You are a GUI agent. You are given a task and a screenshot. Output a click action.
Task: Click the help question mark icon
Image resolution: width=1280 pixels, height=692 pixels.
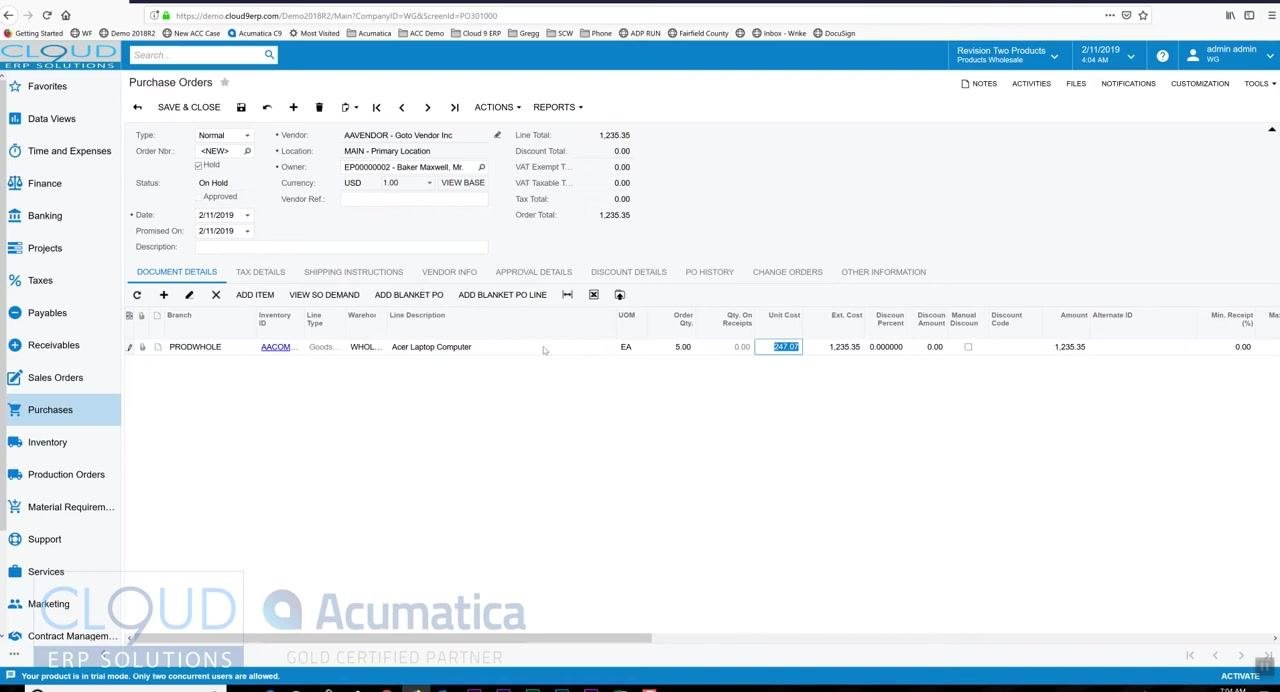point(1162,56)
